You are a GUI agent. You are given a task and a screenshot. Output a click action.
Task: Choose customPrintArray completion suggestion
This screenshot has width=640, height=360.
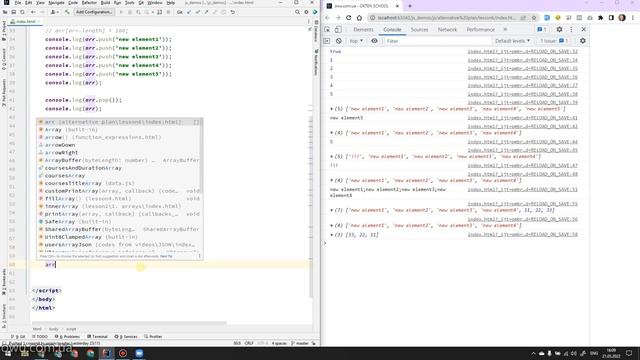tap(119, 191)
